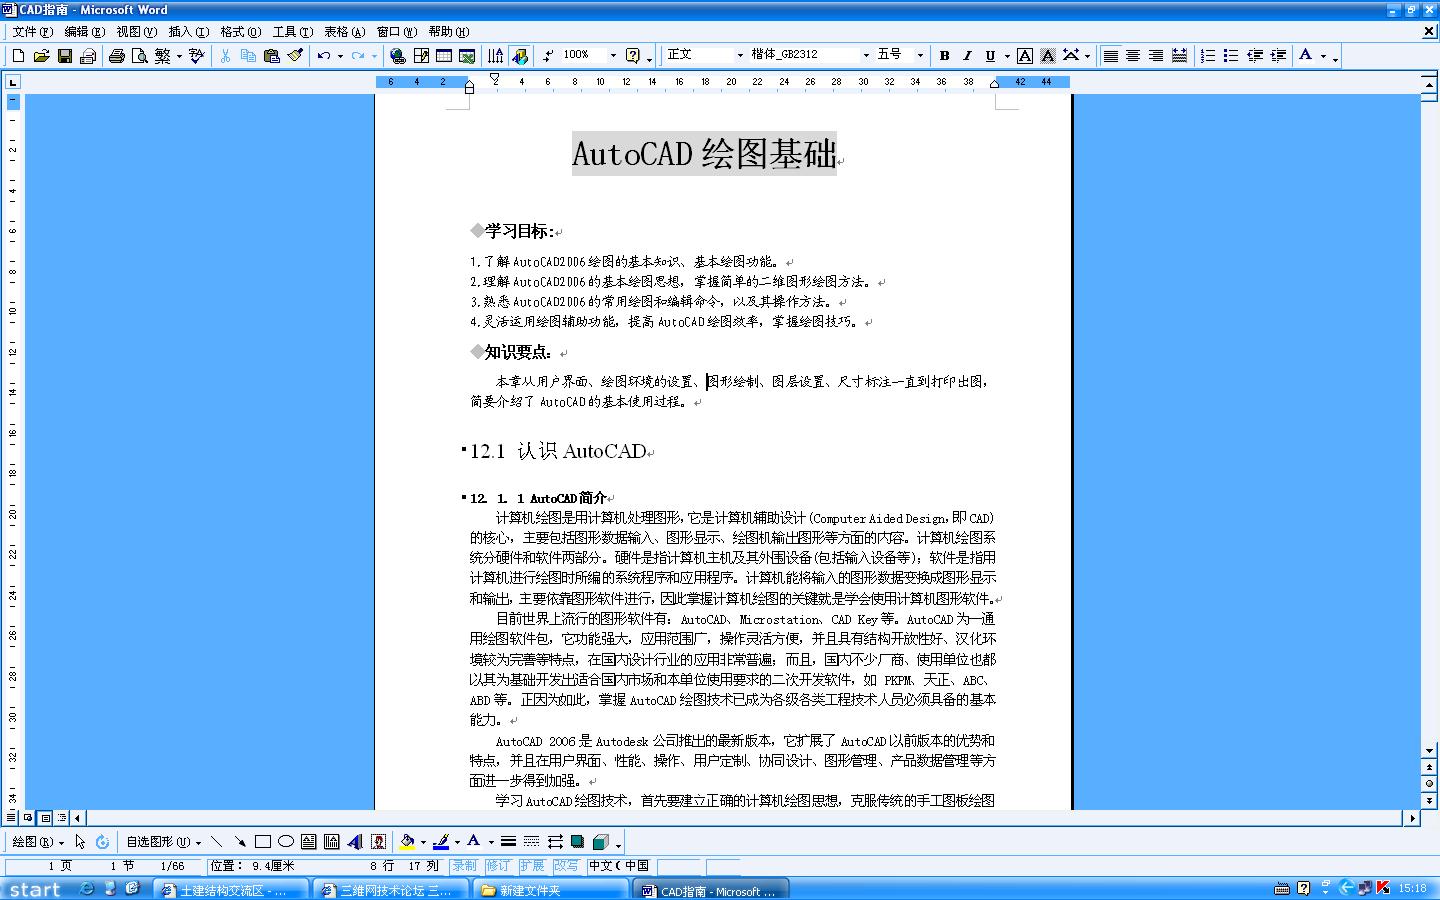The width and height of the screenshot is (1440, 900).
Task: Save the document with the floppy disk icon
Action: coord(64,56)
